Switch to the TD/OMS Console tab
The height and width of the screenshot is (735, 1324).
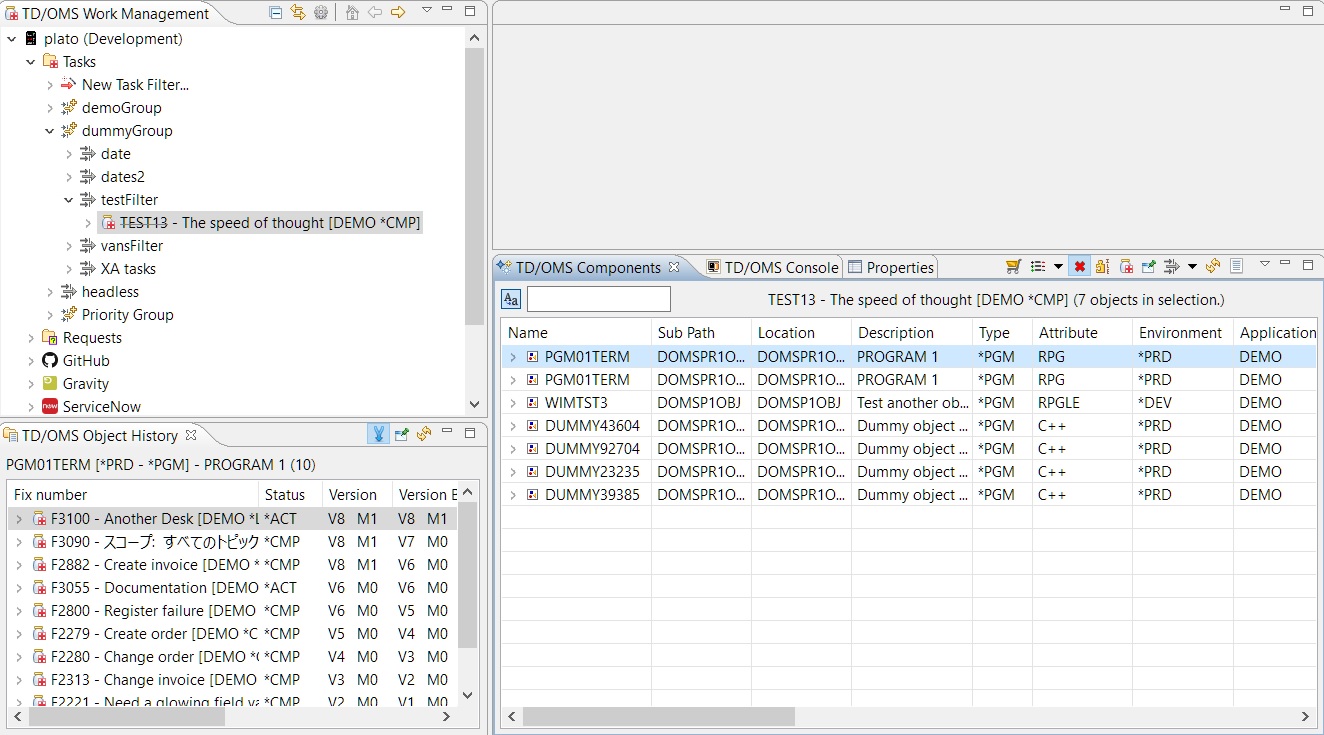tap(772, 267)
